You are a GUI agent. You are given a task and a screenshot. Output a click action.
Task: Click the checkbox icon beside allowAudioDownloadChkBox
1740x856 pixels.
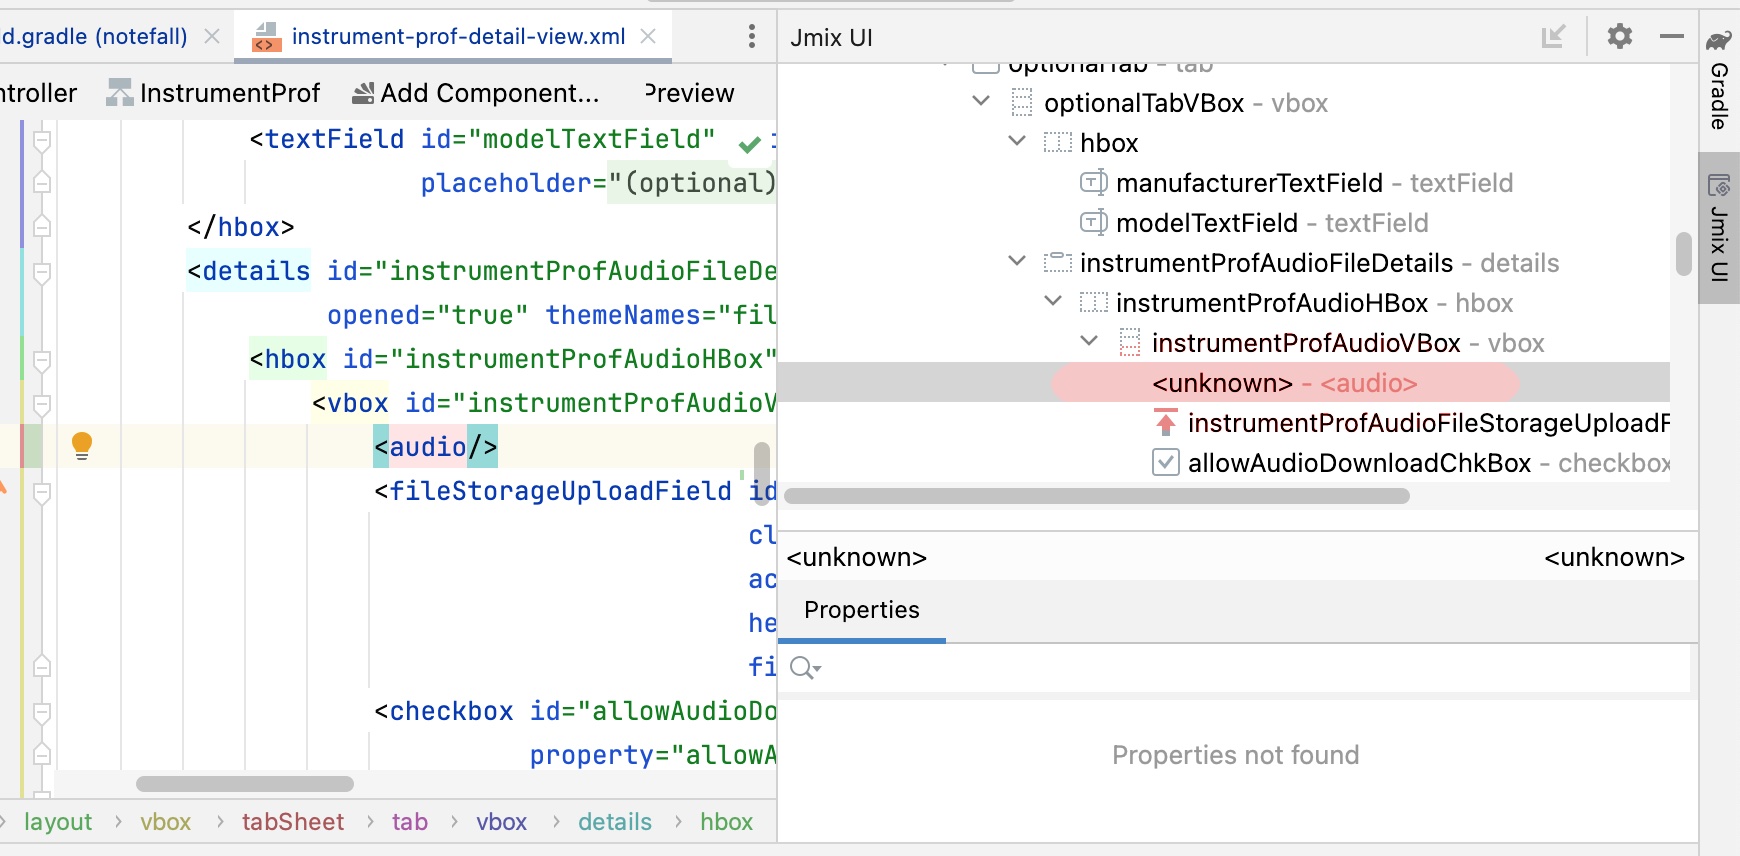(x=1165, y=463)
